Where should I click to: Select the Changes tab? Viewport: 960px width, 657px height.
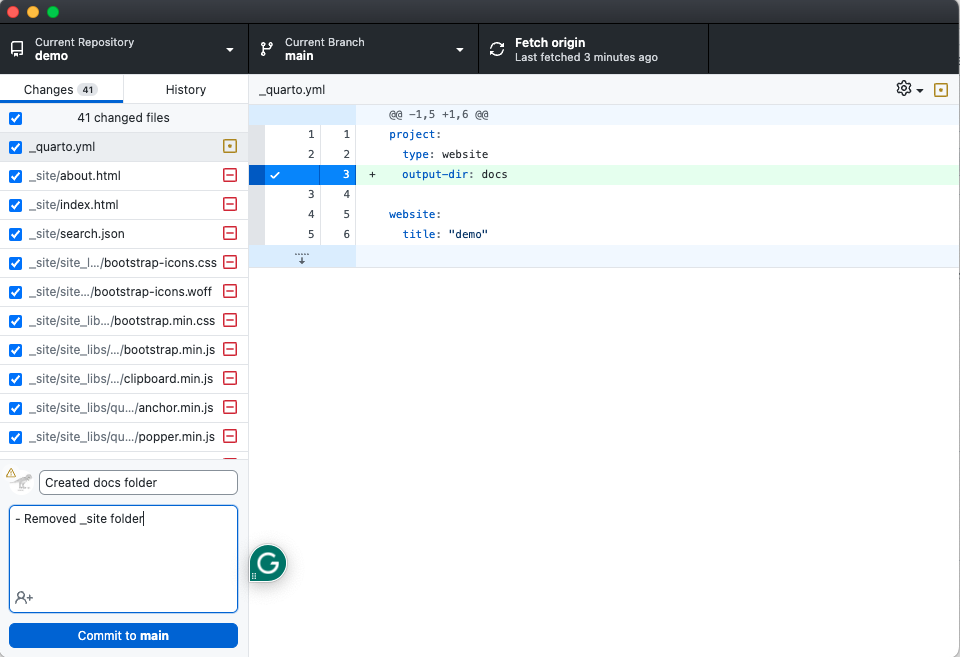60,89
